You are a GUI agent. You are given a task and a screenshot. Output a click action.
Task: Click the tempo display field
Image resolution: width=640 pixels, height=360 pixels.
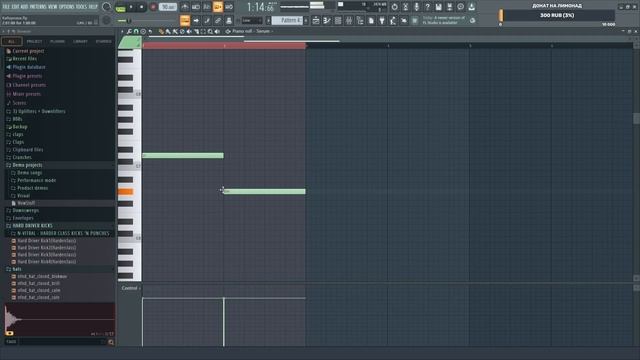coord(168,7)
